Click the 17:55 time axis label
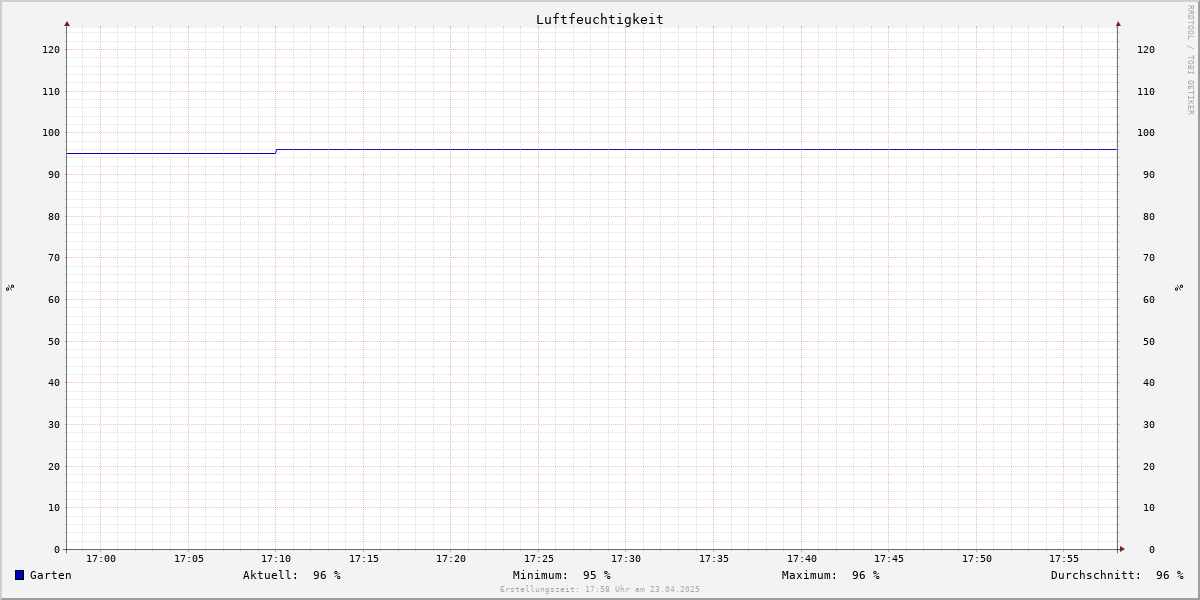Viewport: 1200px width, 600px height. [x=1064, y=559]
